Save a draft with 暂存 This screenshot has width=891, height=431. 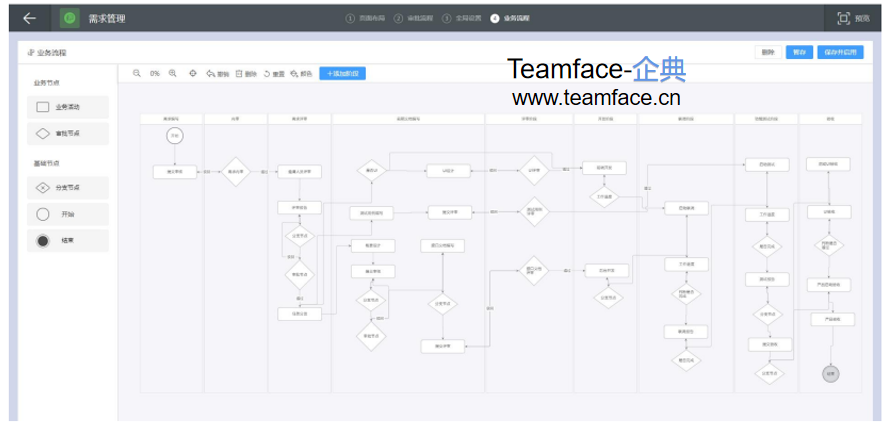(x=800, y=52)
